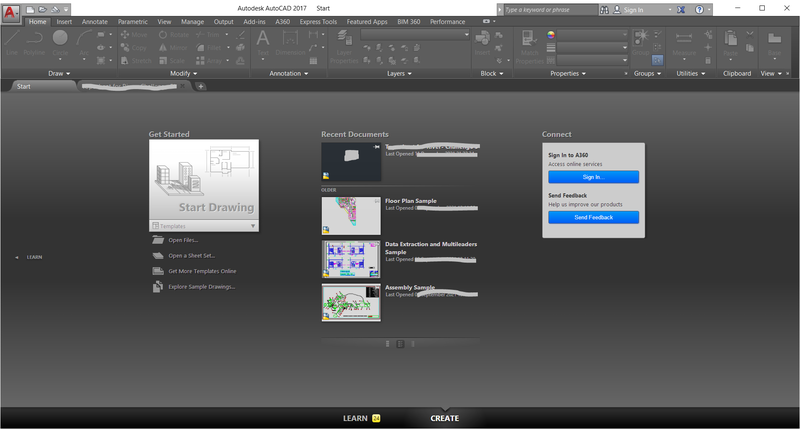Open the Insert ribbon tab
Screen dimensions: 800x429
tap(64, 21)
